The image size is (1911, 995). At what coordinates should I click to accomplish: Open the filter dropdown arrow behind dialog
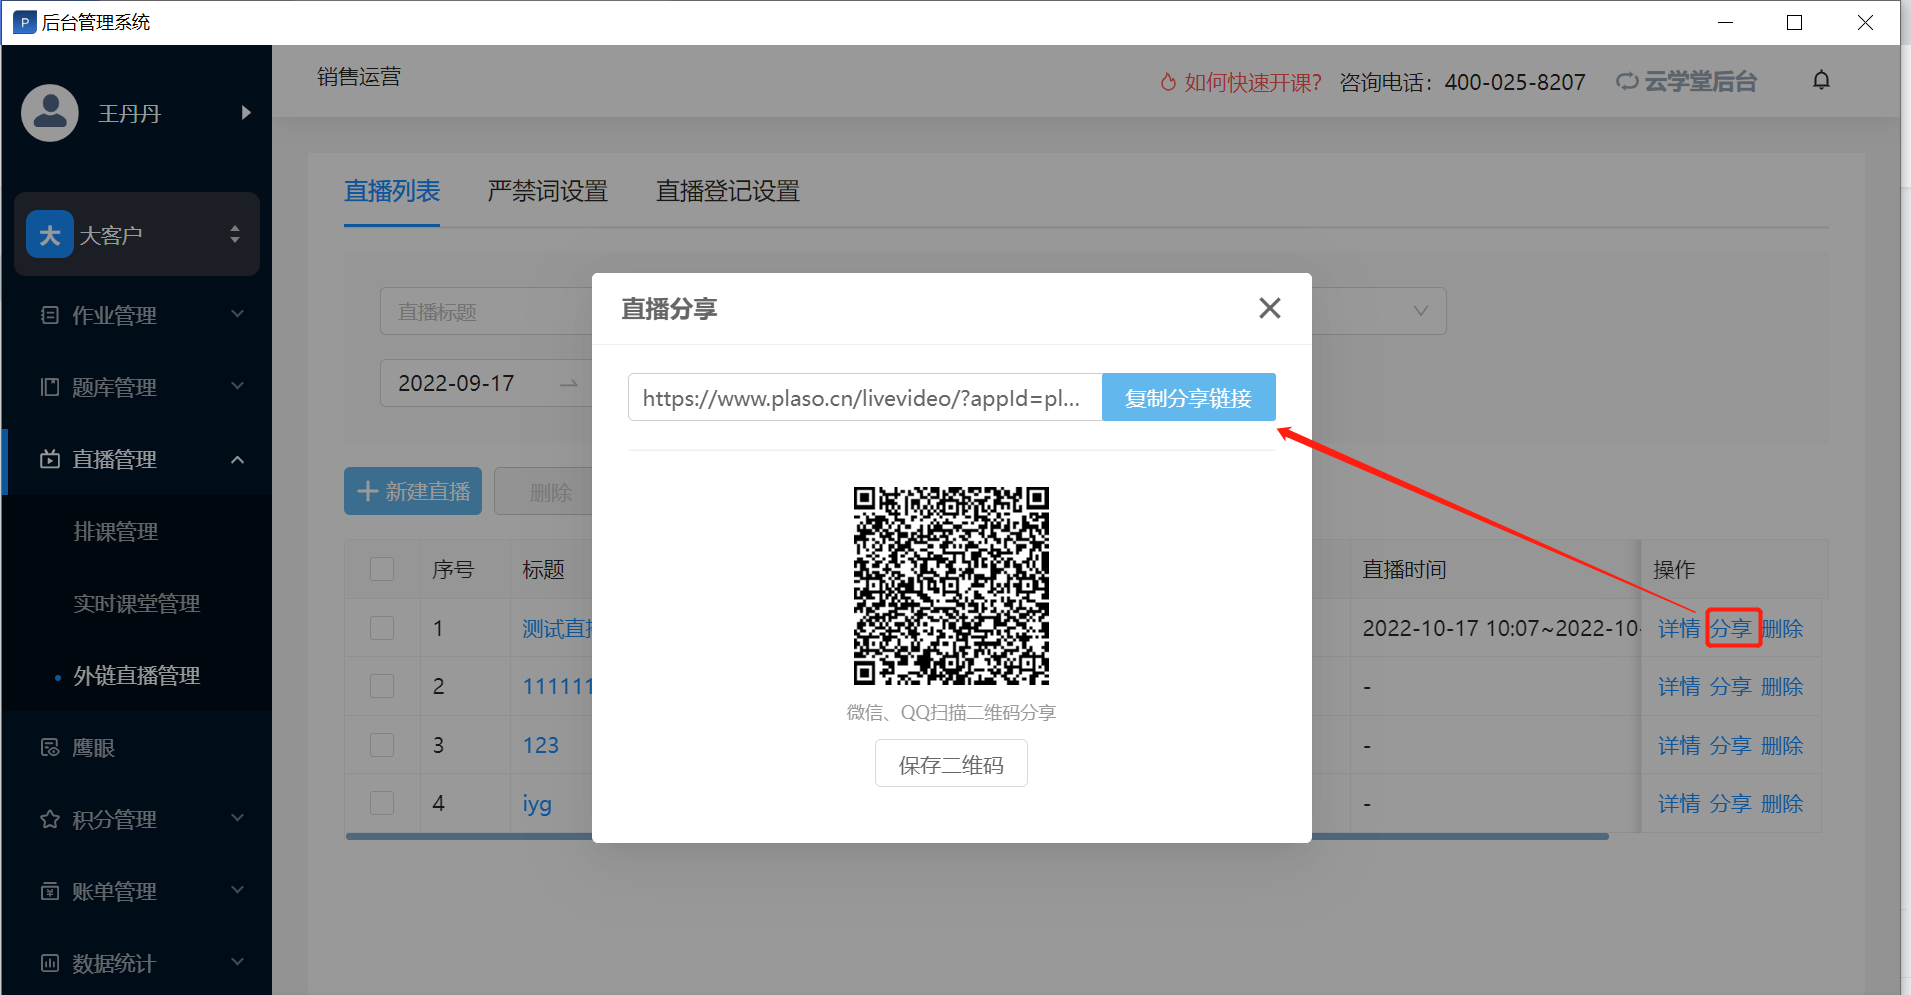1420,311
